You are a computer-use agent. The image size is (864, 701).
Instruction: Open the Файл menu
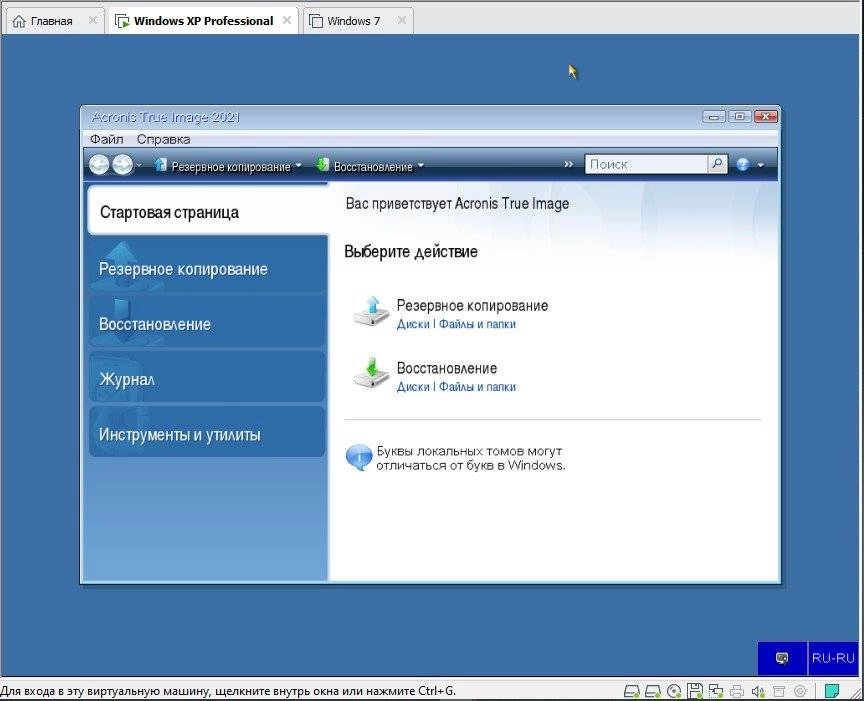tap(107, 139)
